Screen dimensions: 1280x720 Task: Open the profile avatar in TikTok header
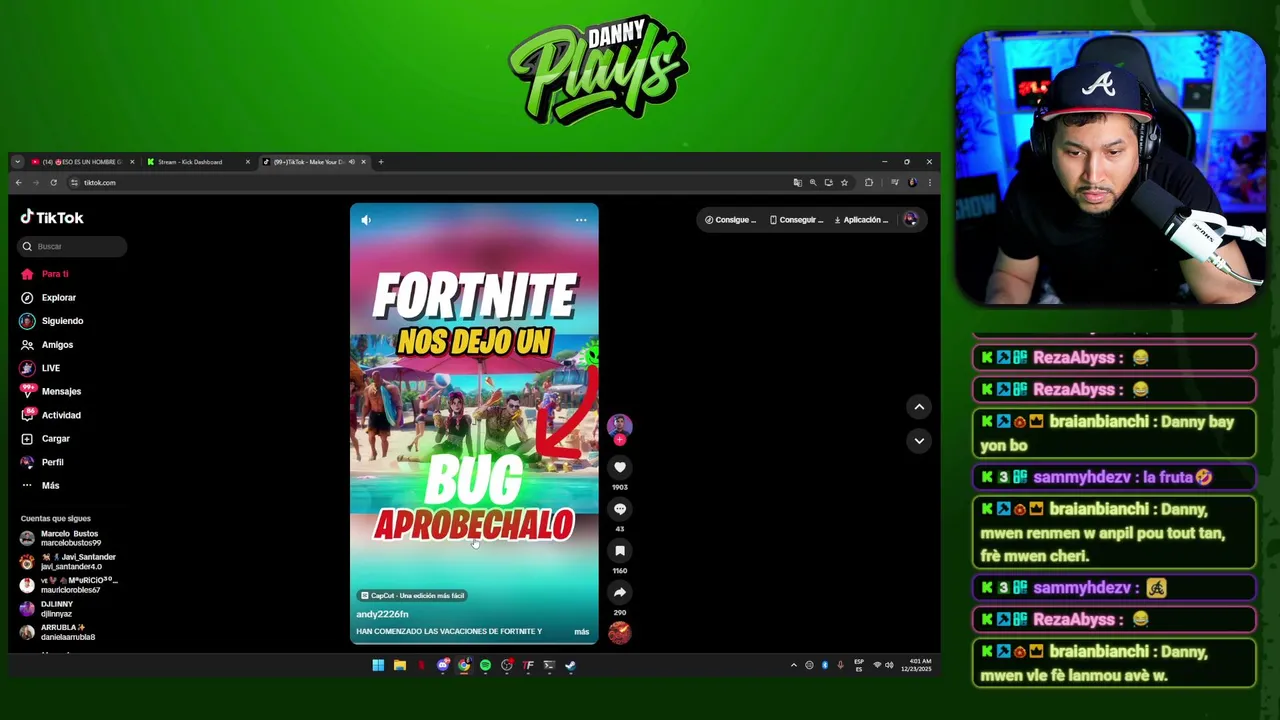point(911,219)
